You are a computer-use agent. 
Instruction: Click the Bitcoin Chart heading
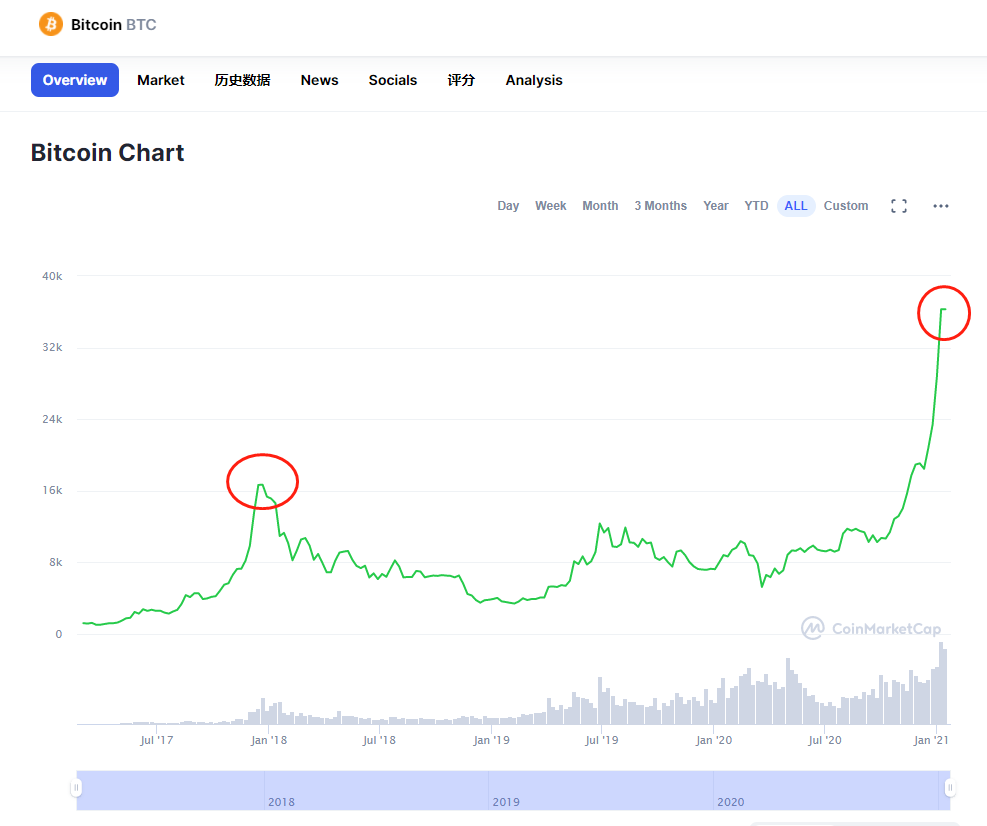coord(108,153)
